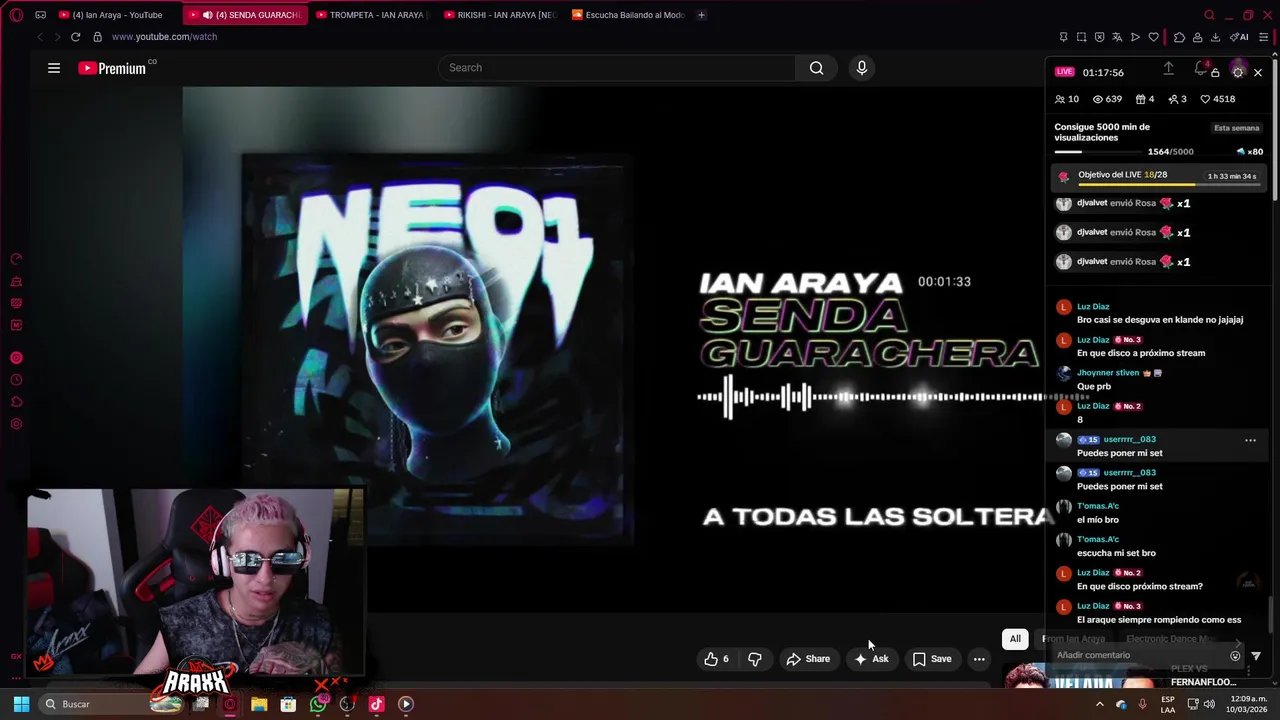Dislike the video with thumbs down
The height and width of the screenshot is (720, 1280).
click(x=755, y=659)
